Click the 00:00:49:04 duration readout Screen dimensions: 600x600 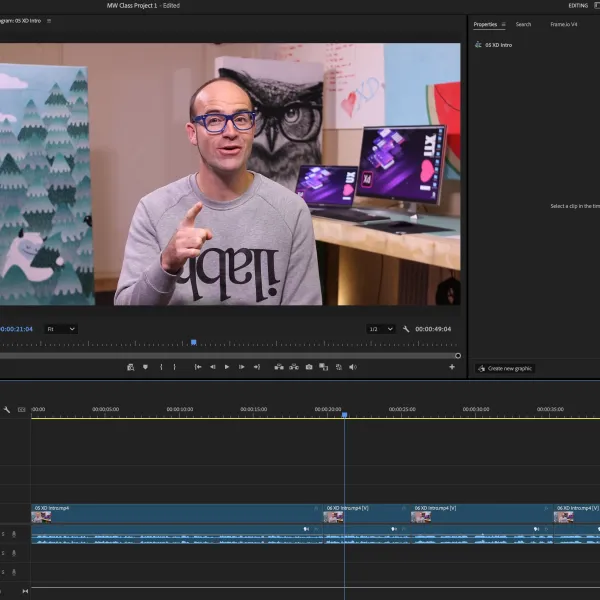point(433,329)
